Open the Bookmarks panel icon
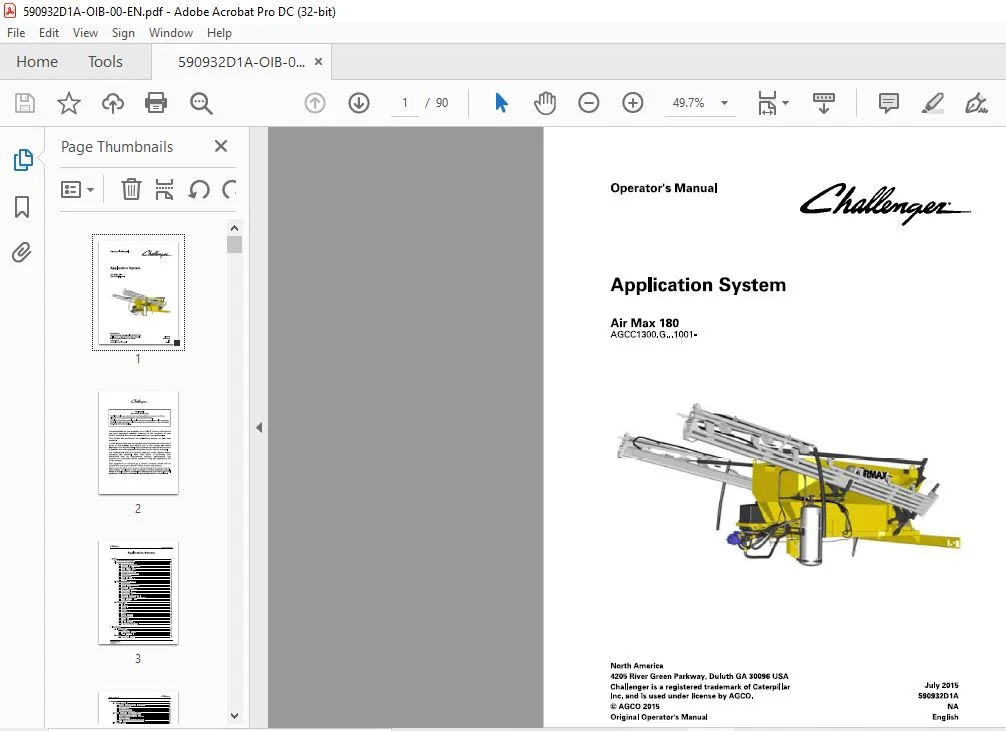Viewport: 1006px width, 731px height. click(x=22, y=207)
